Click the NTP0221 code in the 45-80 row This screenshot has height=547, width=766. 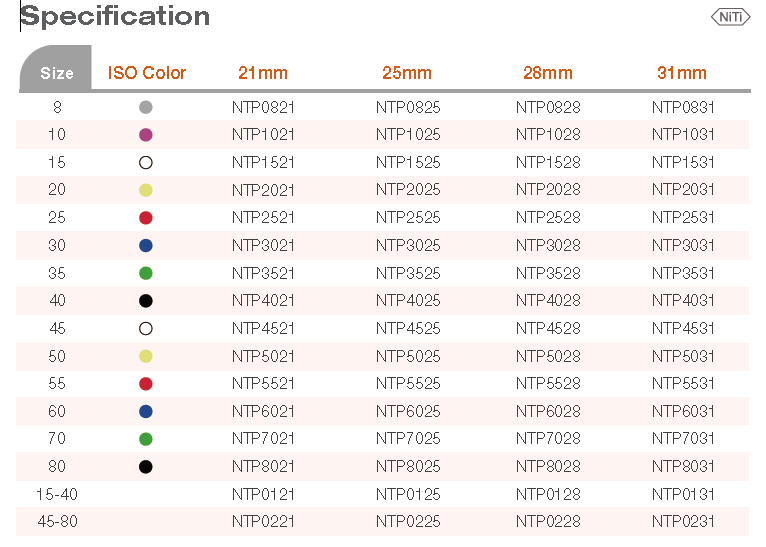263,521
